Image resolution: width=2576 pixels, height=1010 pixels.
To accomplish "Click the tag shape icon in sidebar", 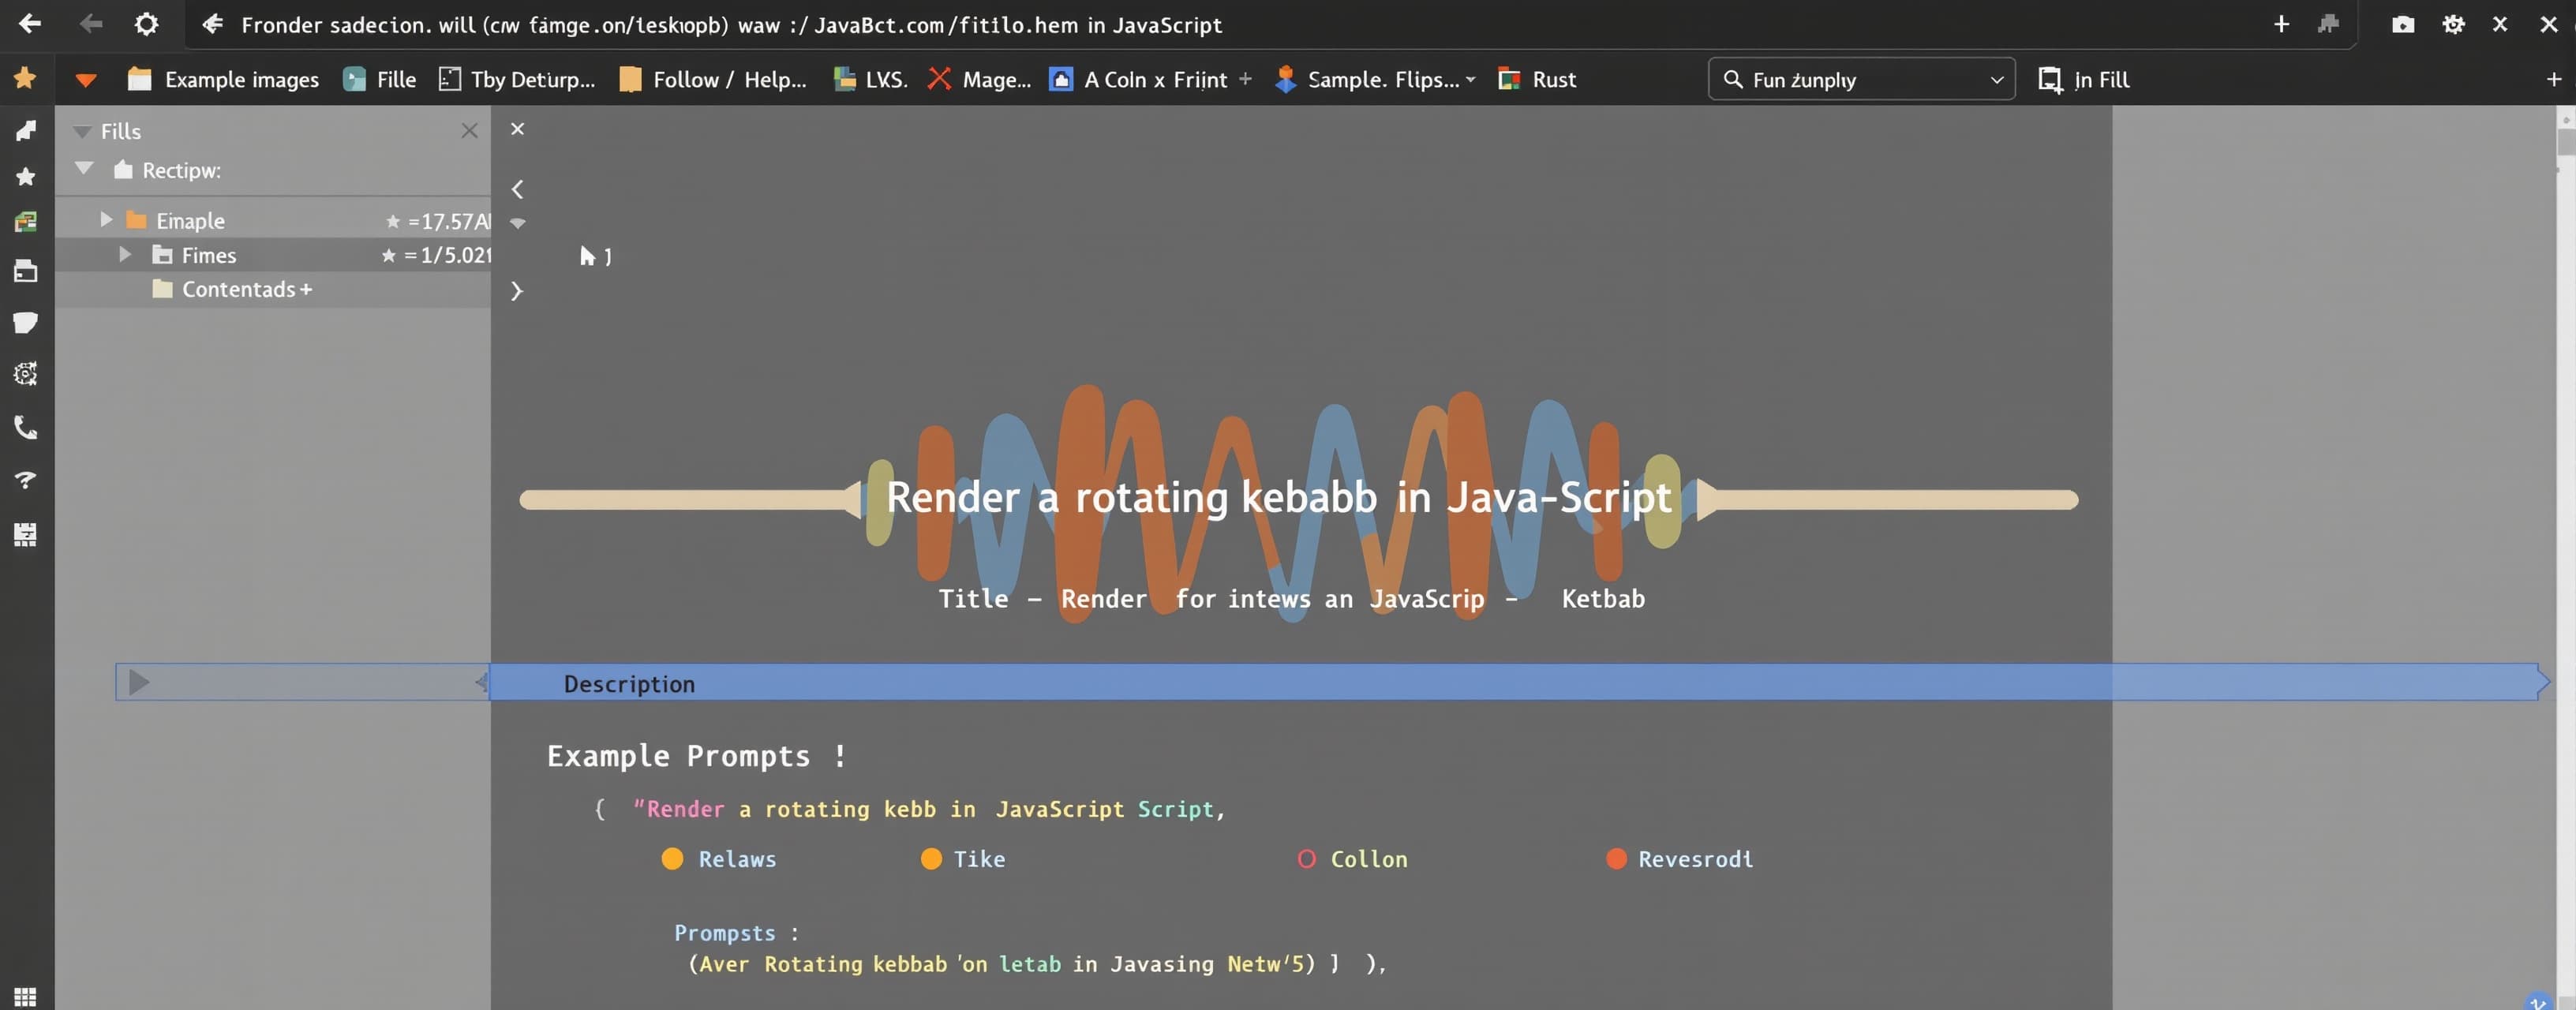I will pyautogui.click(x=25, y=322).
